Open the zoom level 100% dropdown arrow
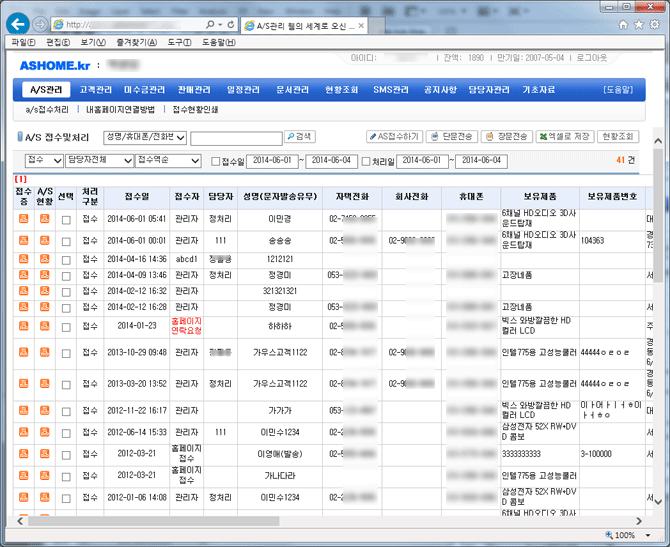The width and height of the screenshot is (670, 547). point(648,535)
